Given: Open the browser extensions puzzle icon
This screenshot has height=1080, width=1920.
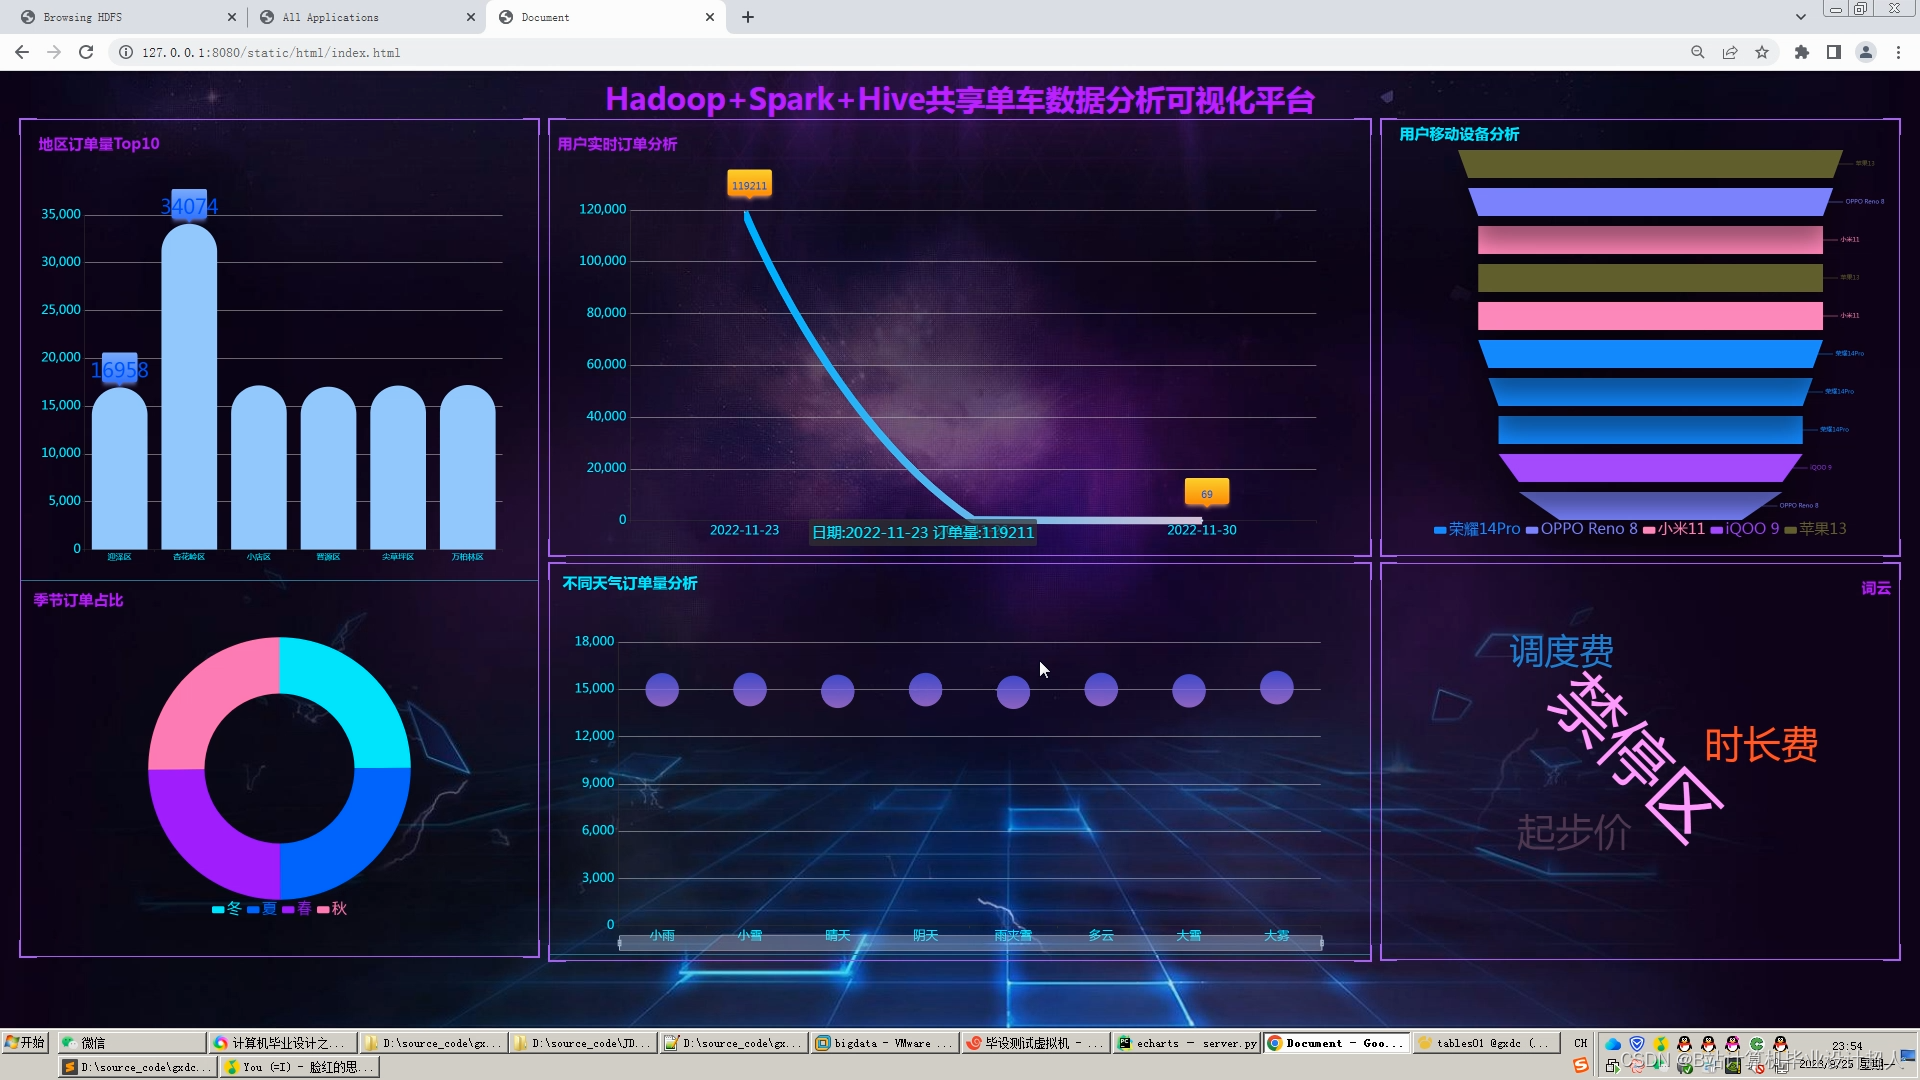Looking at the screenshot, I should pos(1801,52).
